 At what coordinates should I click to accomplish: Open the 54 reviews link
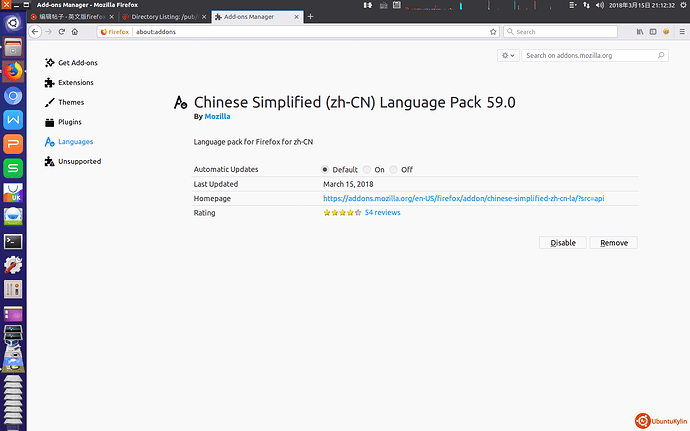pos(382,213)
